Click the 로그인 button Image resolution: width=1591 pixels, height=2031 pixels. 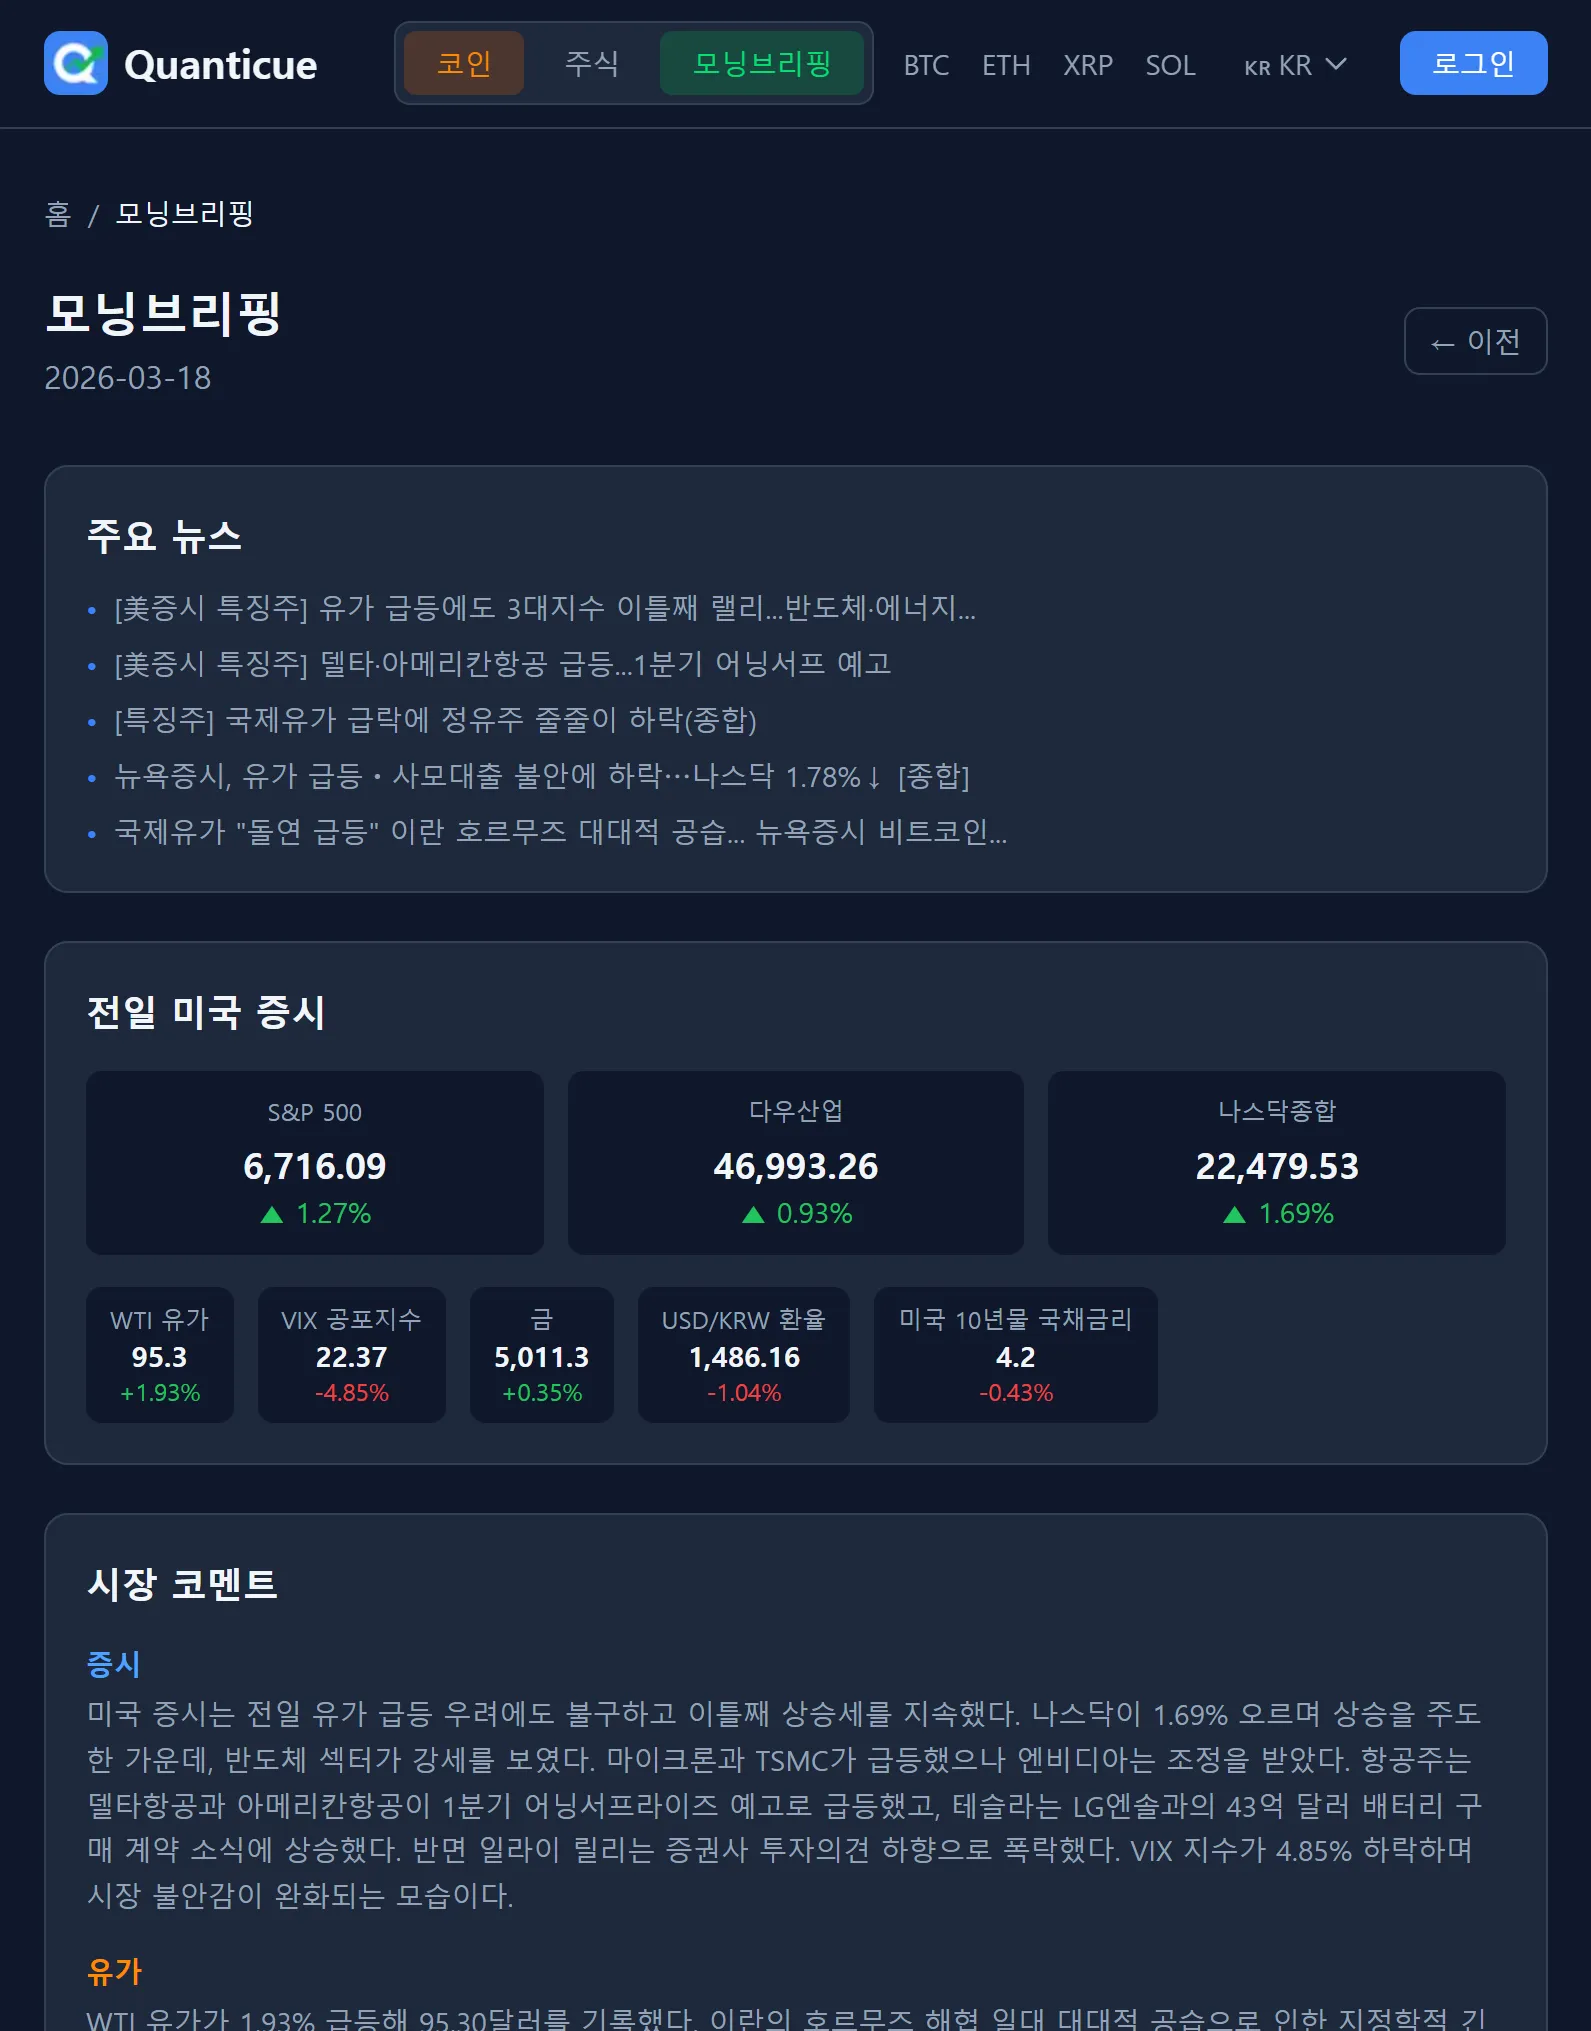point(1473,62)
